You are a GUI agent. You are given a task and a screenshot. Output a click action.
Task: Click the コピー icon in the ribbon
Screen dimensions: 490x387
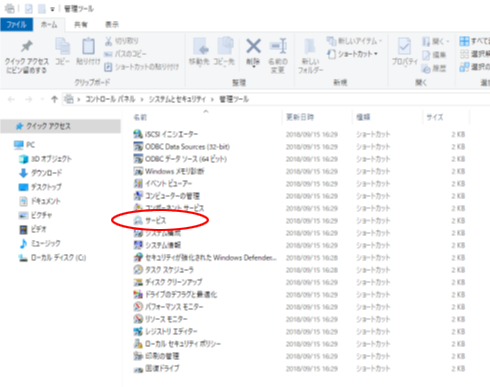(62, 46)
